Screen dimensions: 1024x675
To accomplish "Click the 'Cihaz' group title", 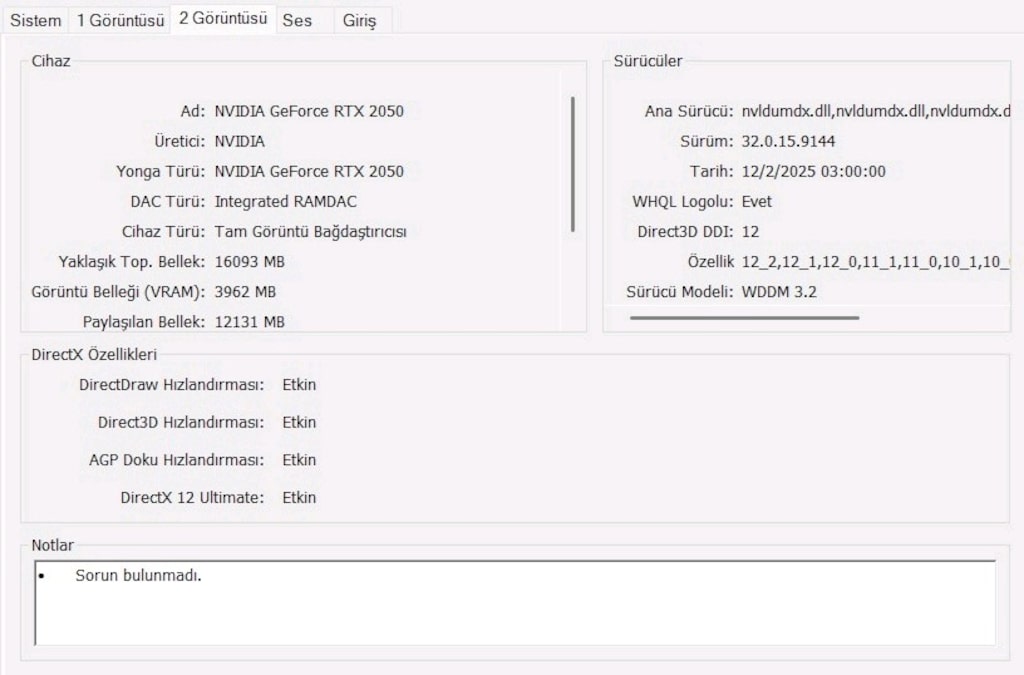I will [x=51, y=61].
